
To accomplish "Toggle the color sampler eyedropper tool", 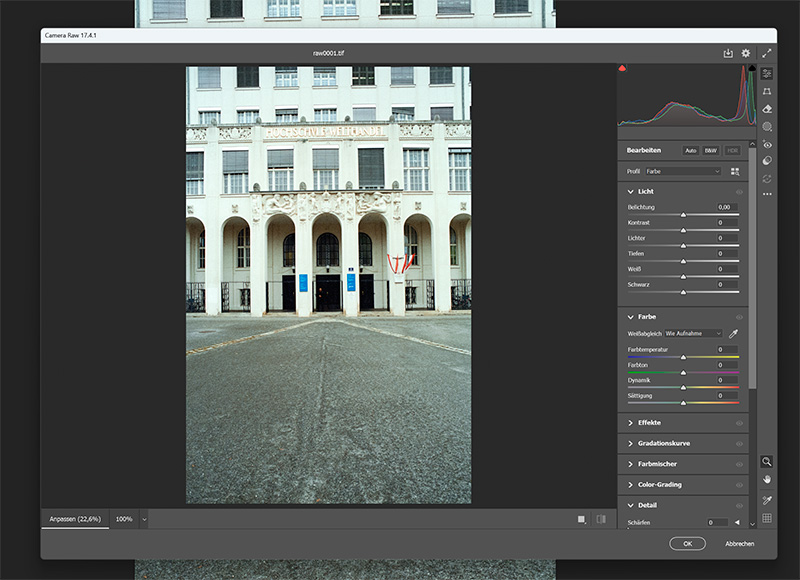I will 767,500.
